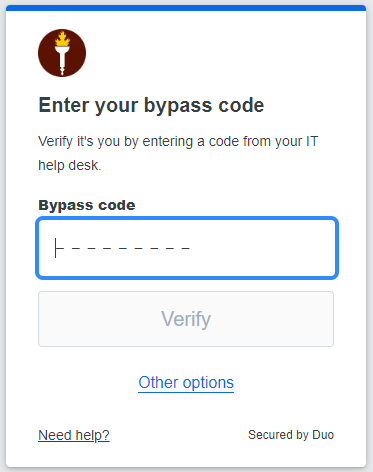Click the Enter your bypass code heading
Viewport: 373px width, 472px height.
[x=151, y=106]
